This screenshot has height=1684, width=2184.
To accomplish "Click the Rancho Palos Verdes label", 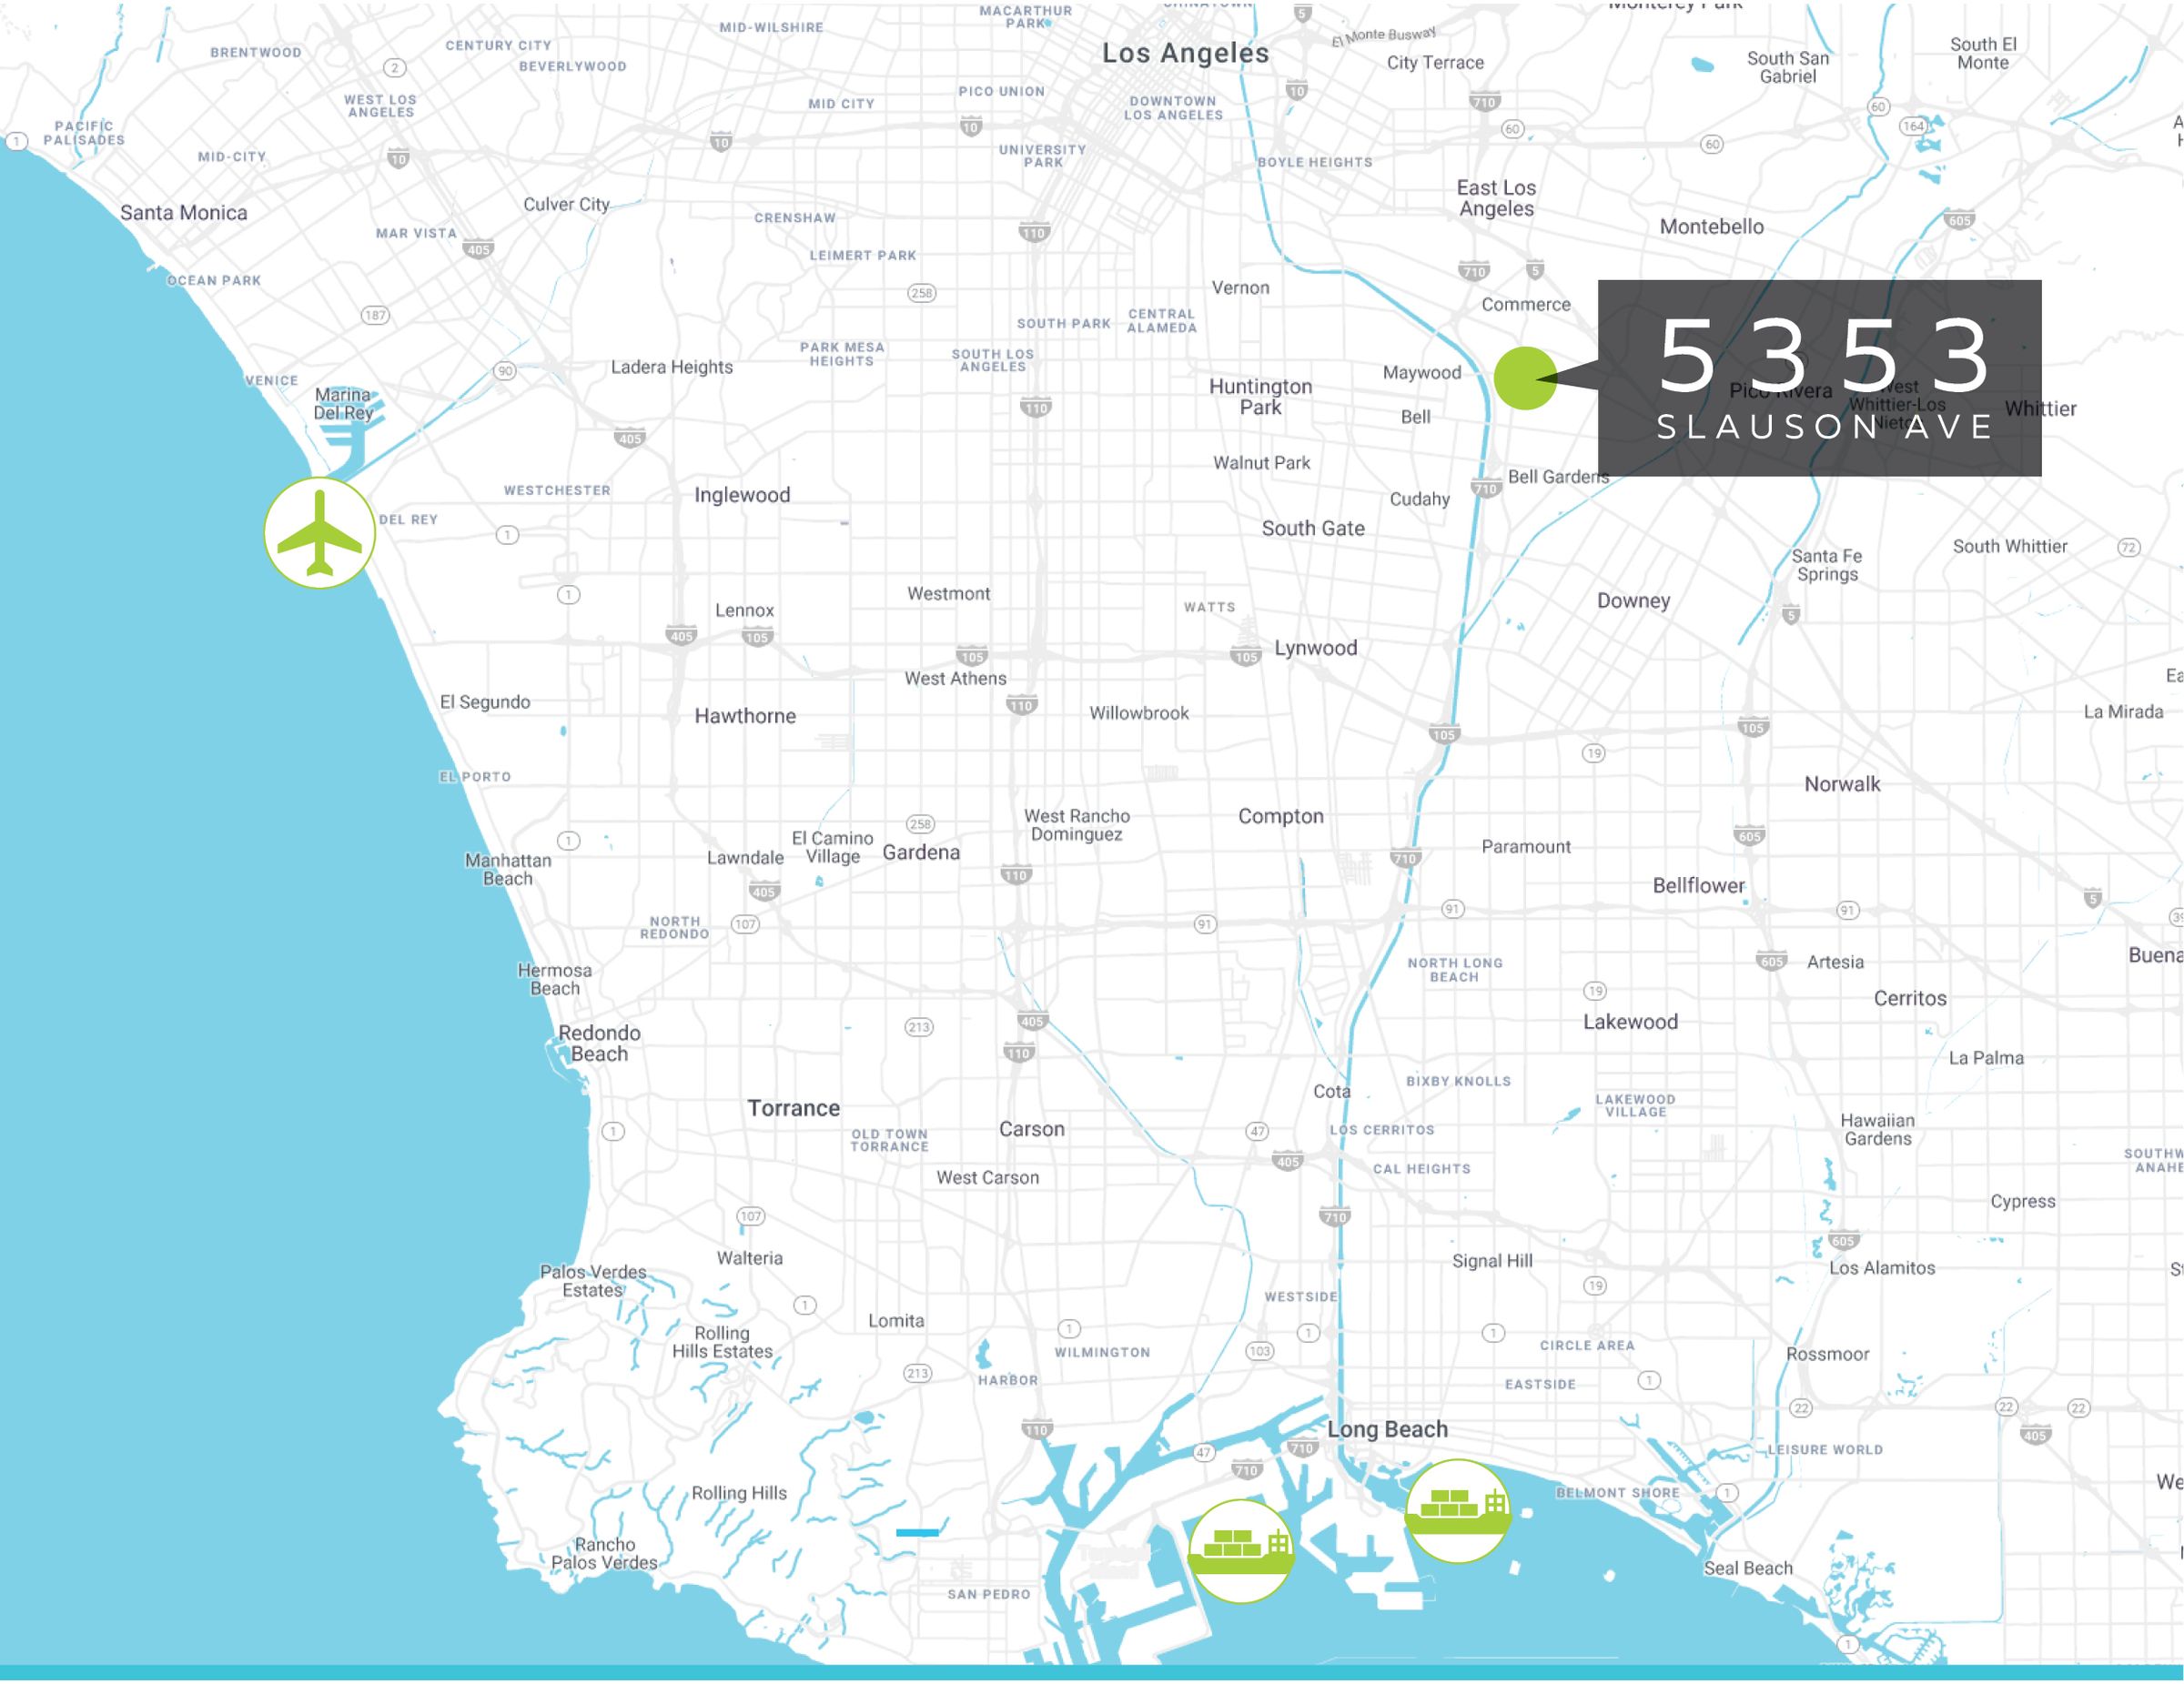I will click(x=605, y=1553).
